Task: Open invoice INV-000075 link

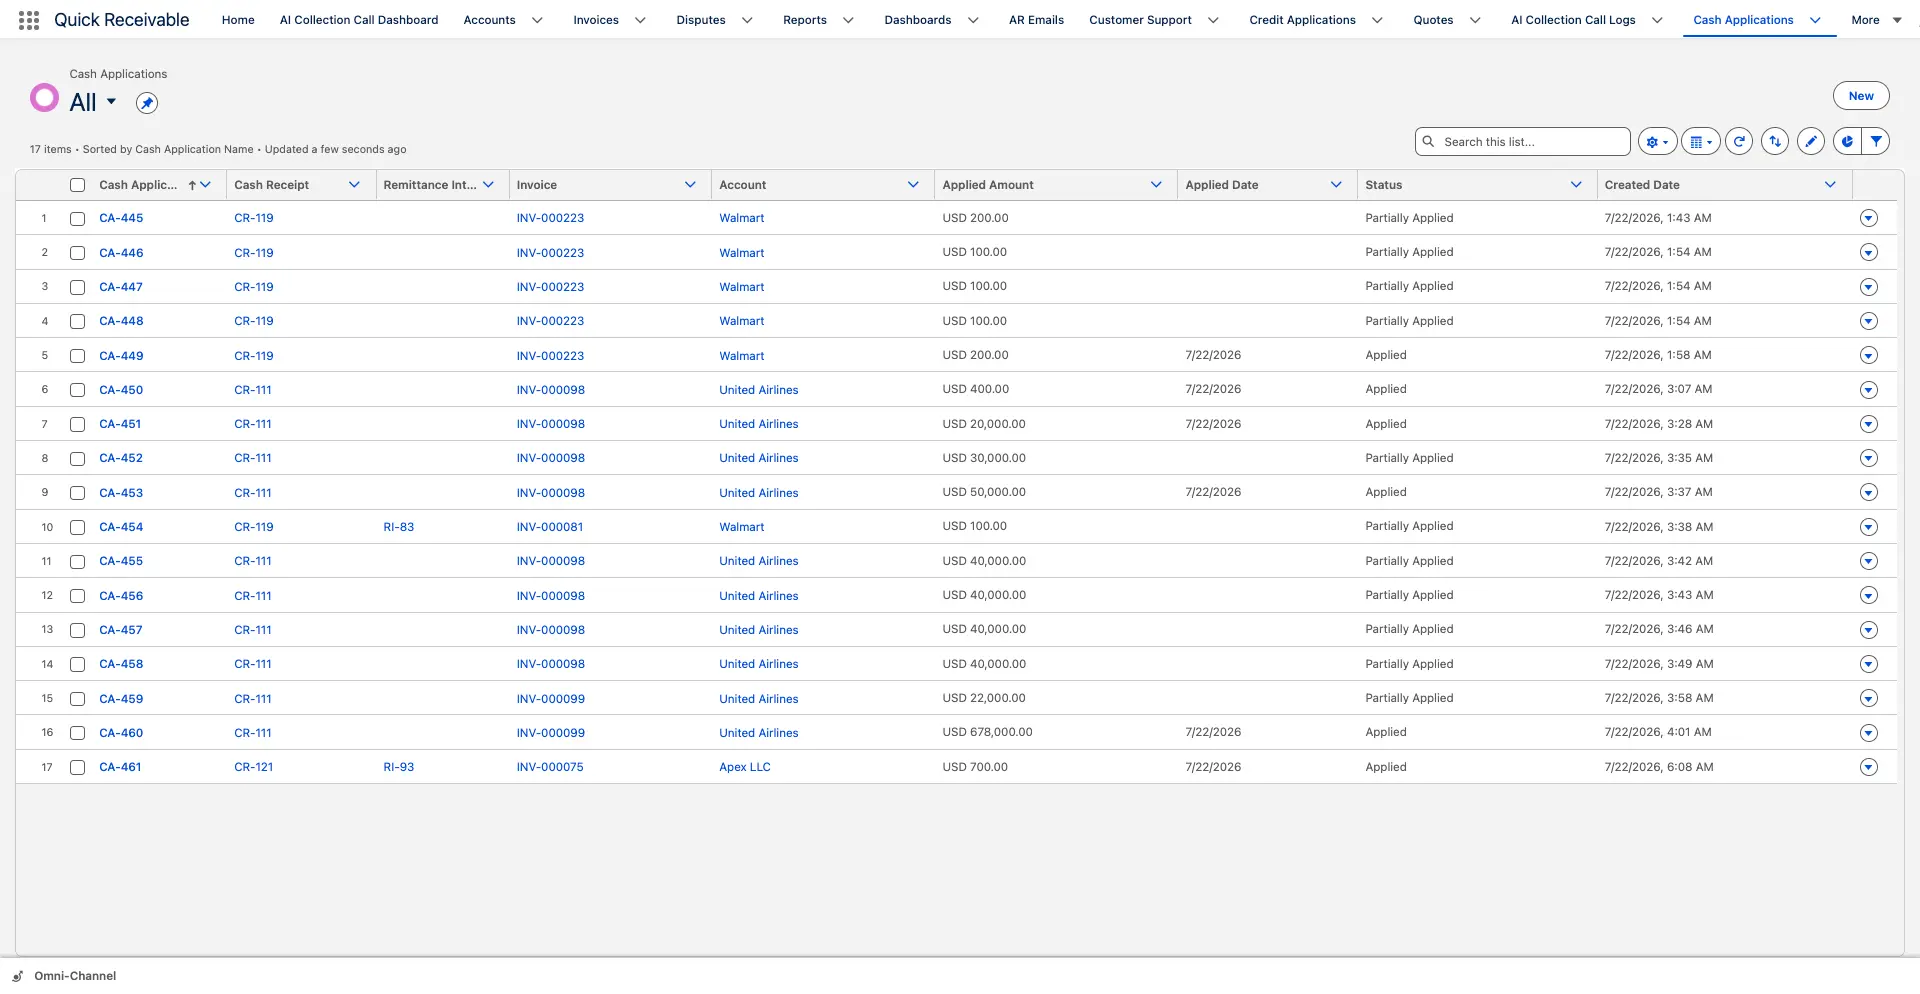Action: point(550,767)
